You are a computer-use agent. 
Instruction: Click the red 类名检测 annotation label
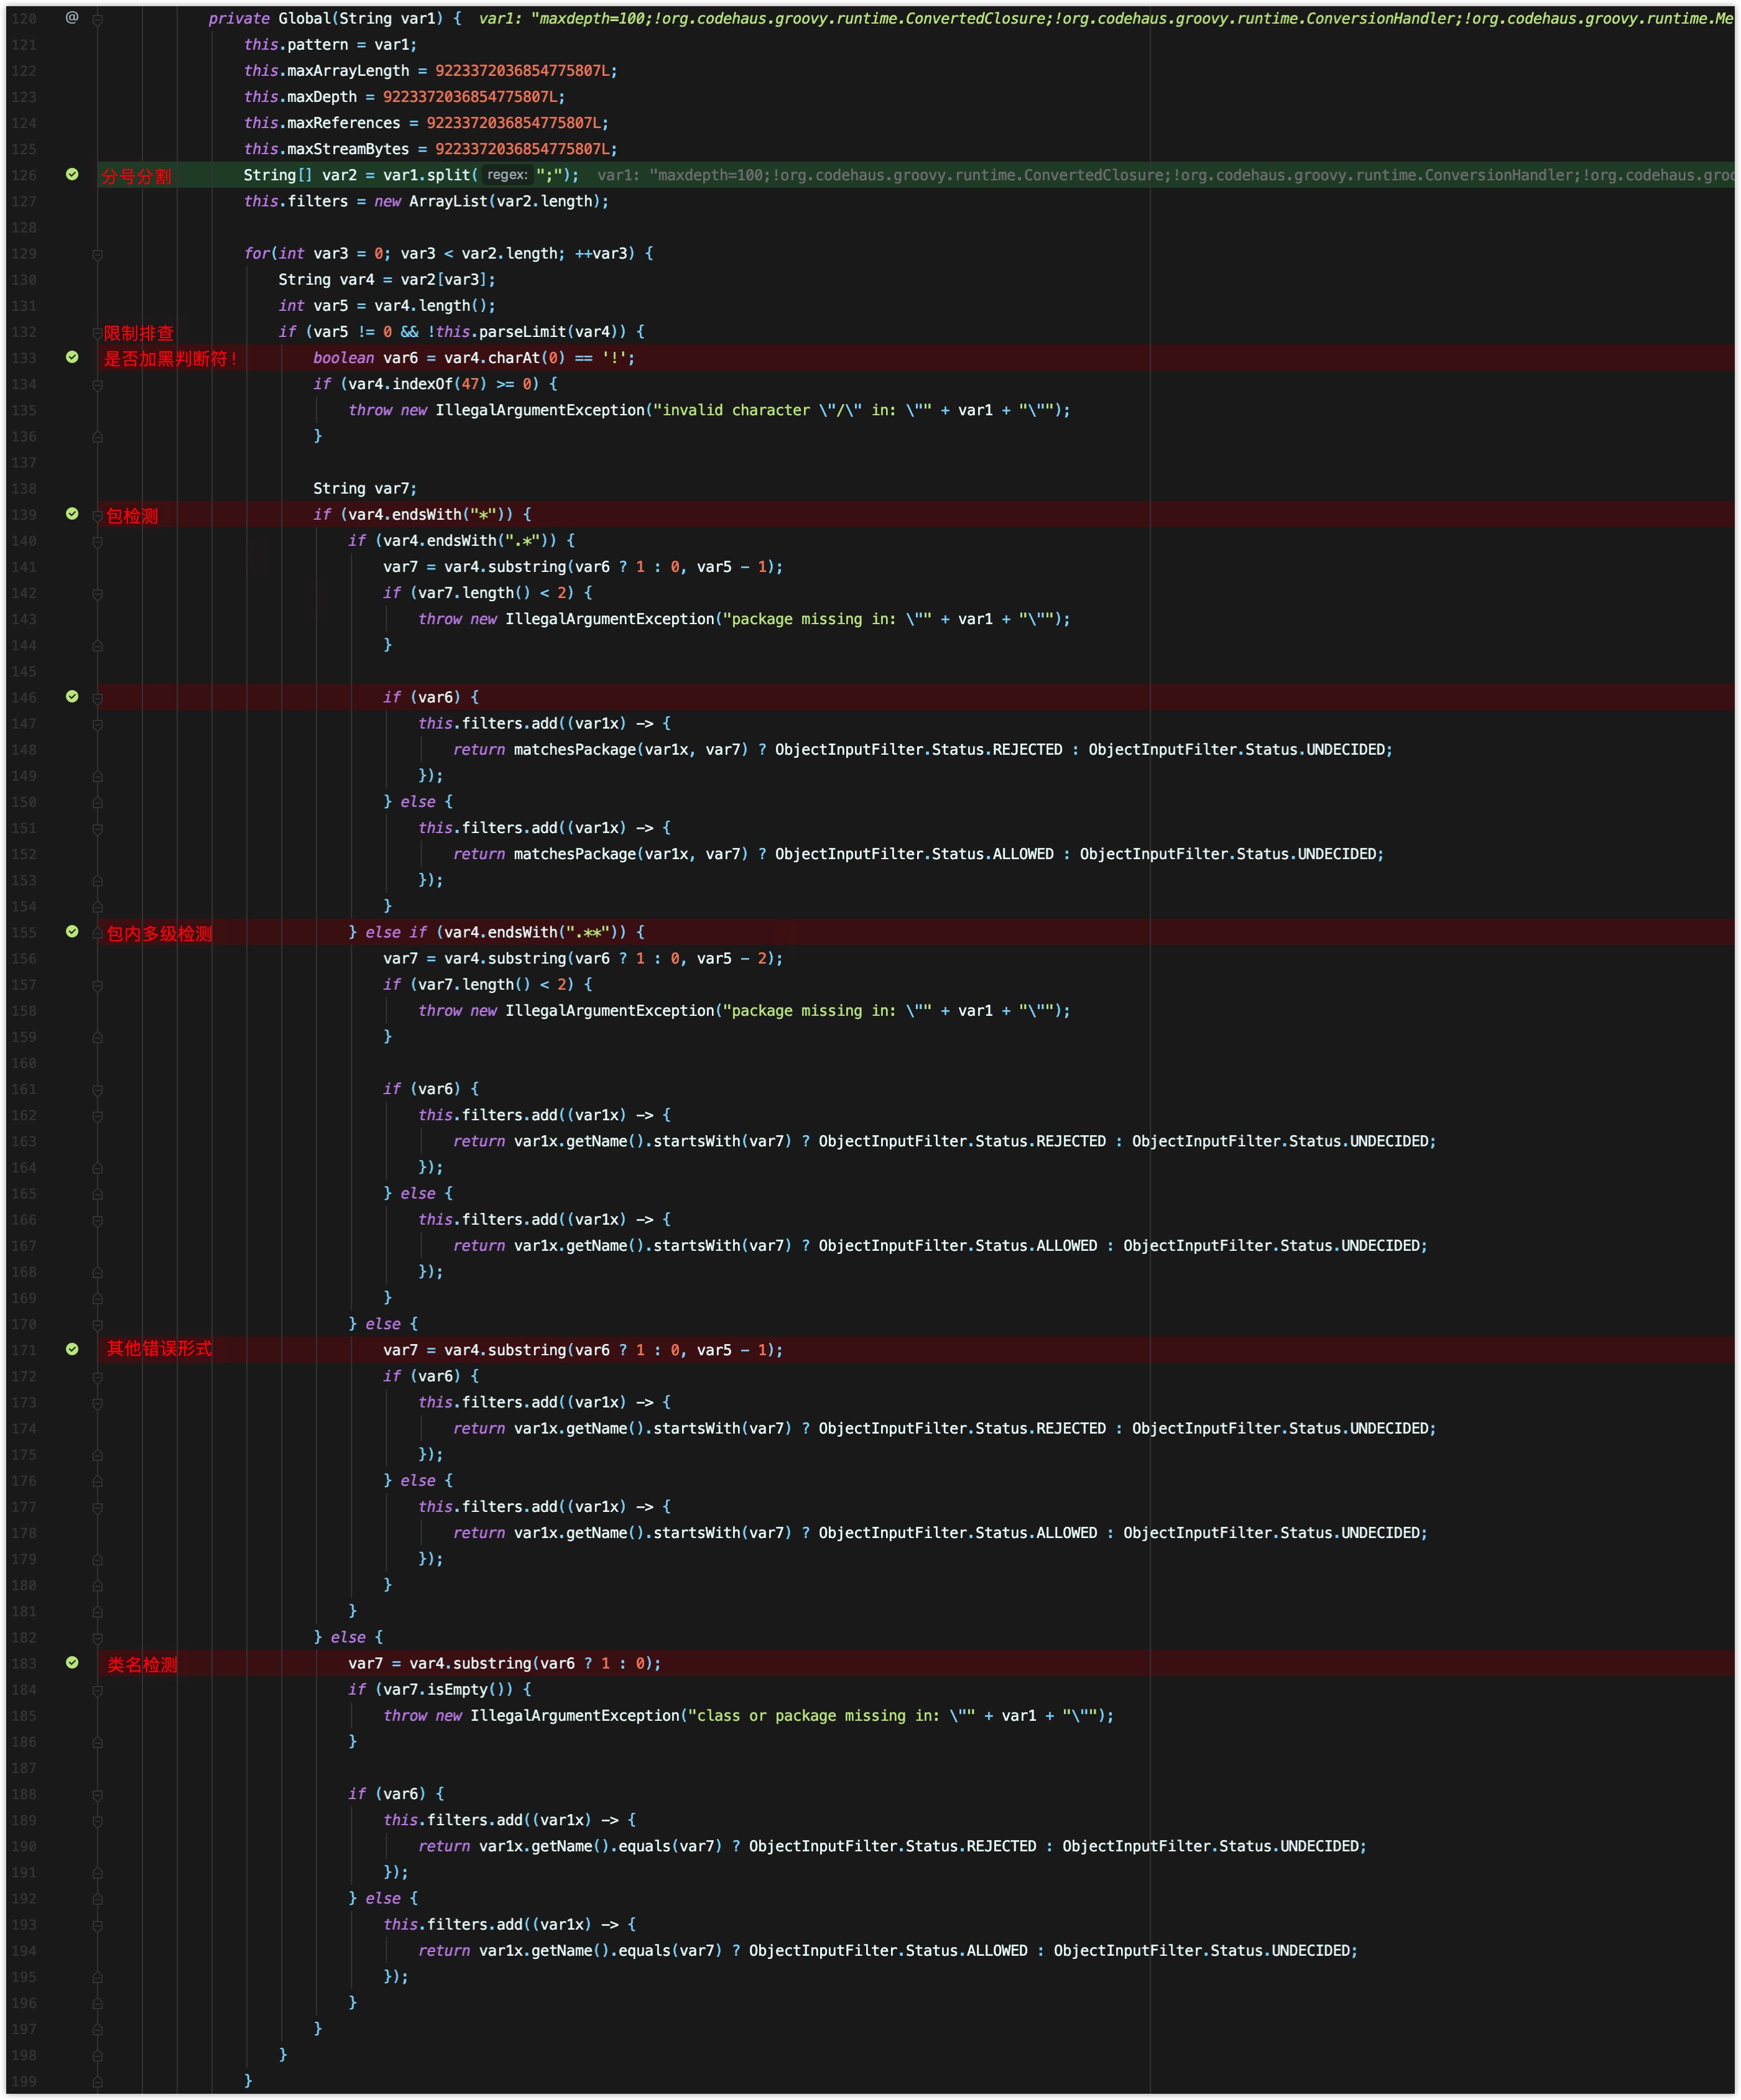click(x=142, y=1664)
